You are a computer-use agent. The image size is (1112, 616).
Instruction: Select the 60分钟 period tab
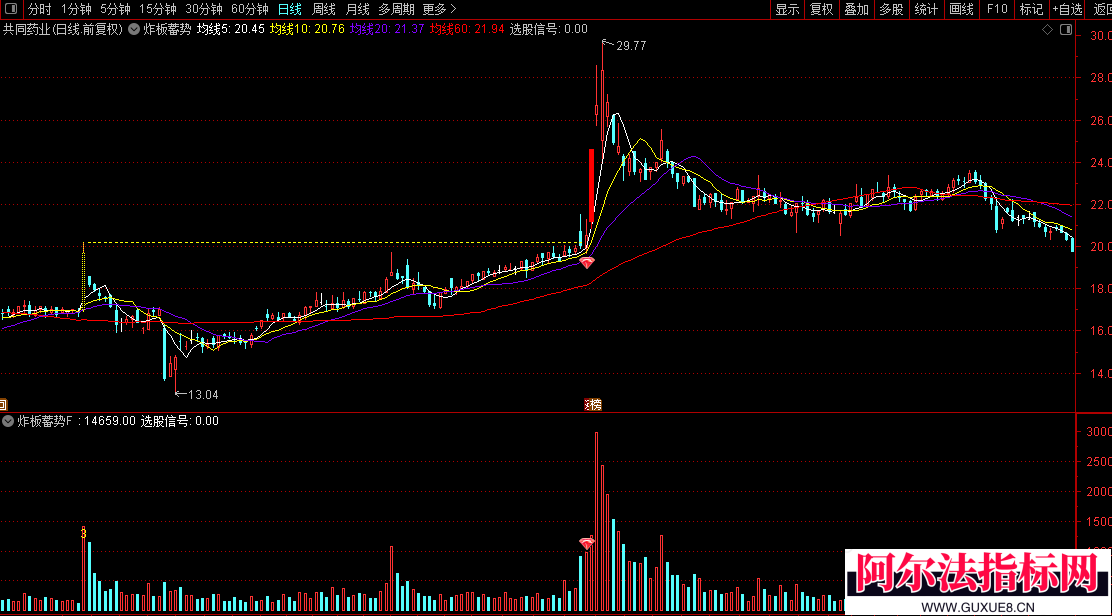point(250,9)
